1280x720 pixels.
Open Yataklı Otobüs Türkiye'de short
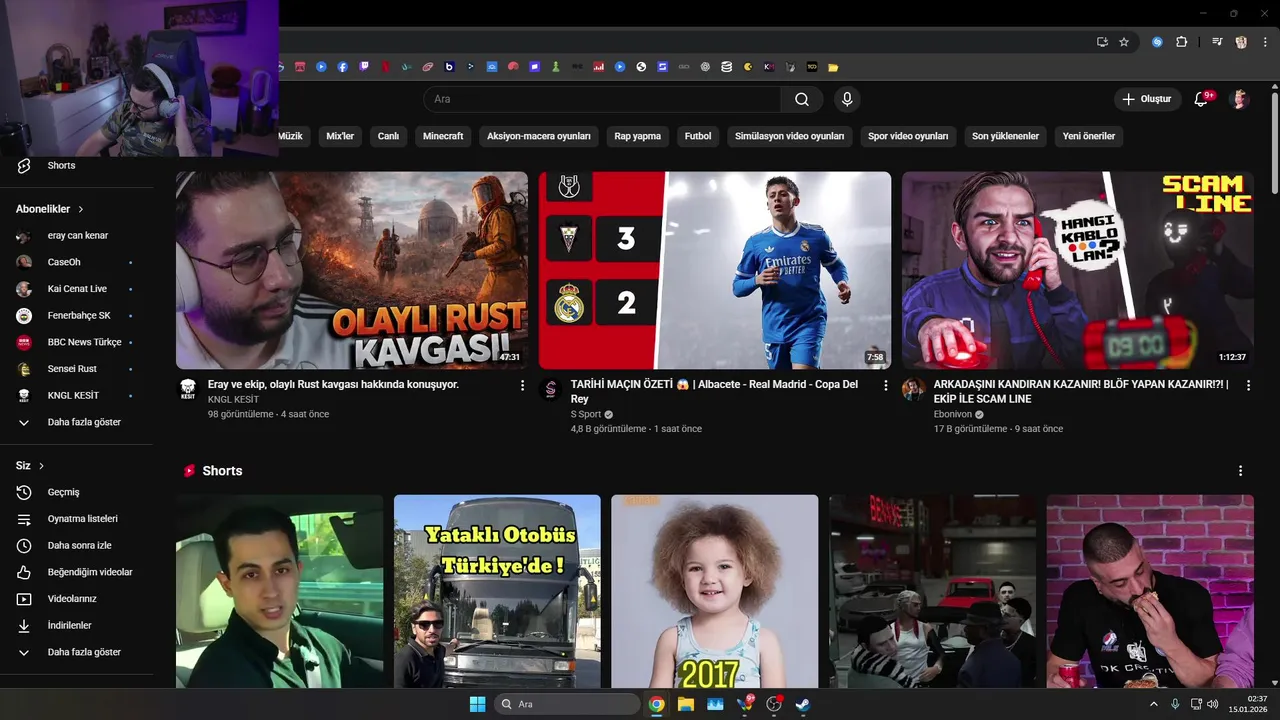[497, 591]
